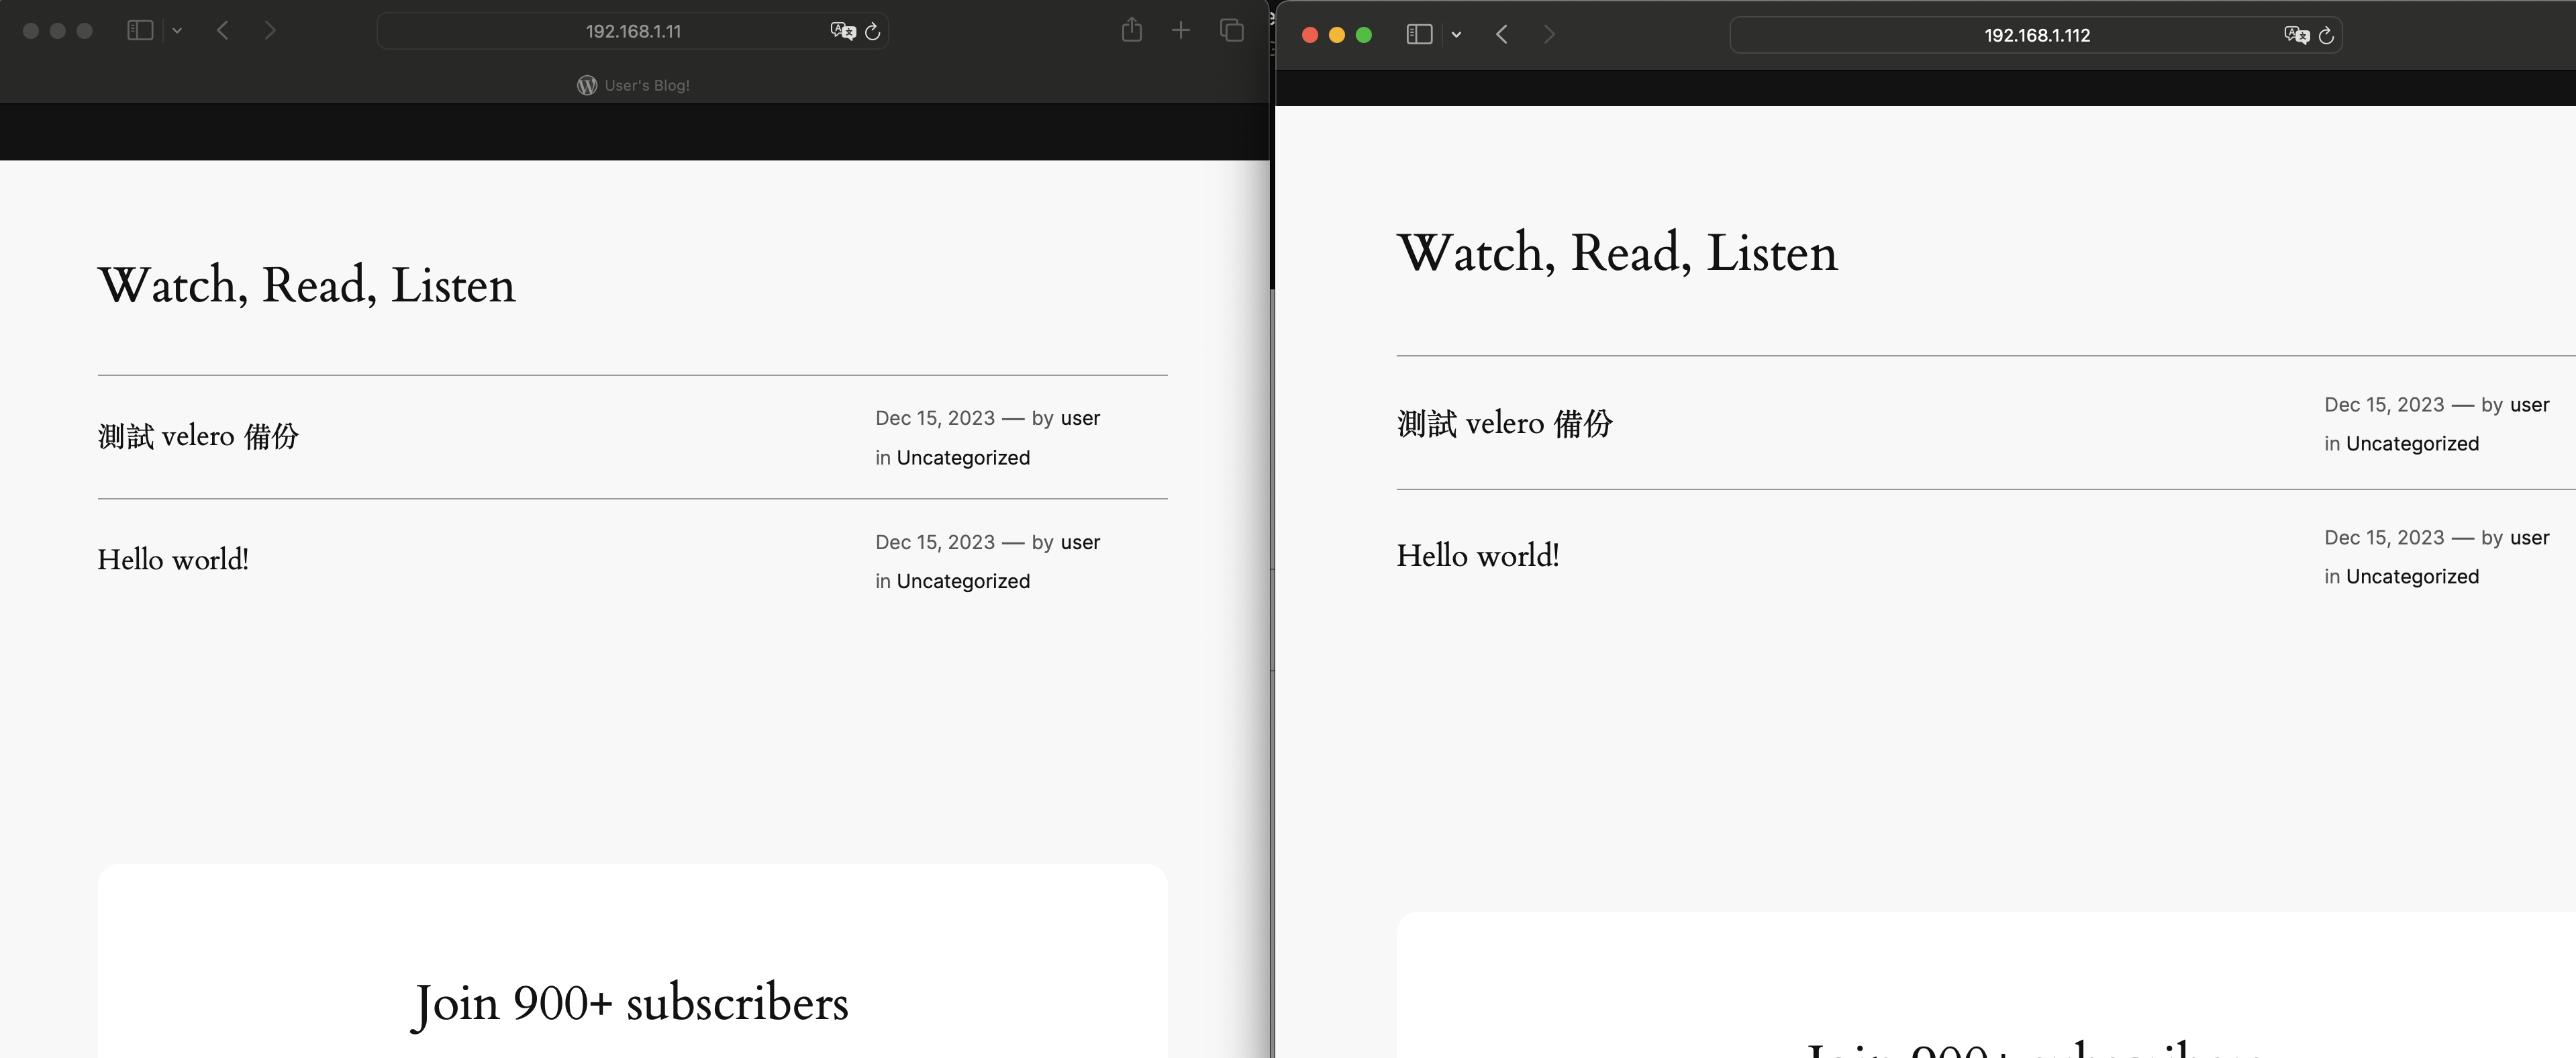This screenshot has height=1058, width=2576.
Task: Reload the 192.168.1.112 page
Action: pyautogui.click(x=2326, y=35)
